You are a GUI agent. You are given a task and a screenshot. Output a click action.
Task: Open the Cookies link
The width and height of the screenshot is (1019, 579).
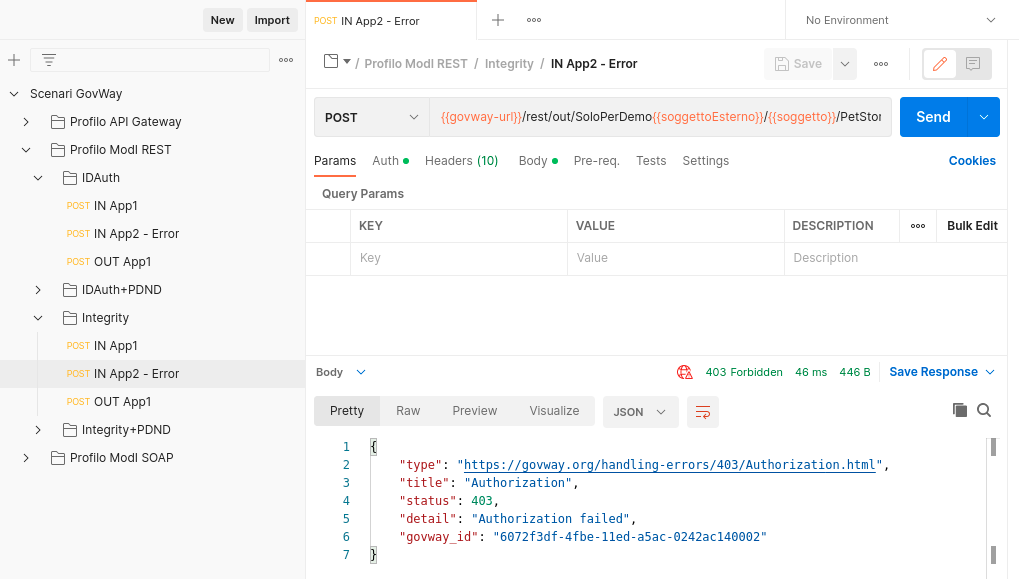[x=972, y=161]
